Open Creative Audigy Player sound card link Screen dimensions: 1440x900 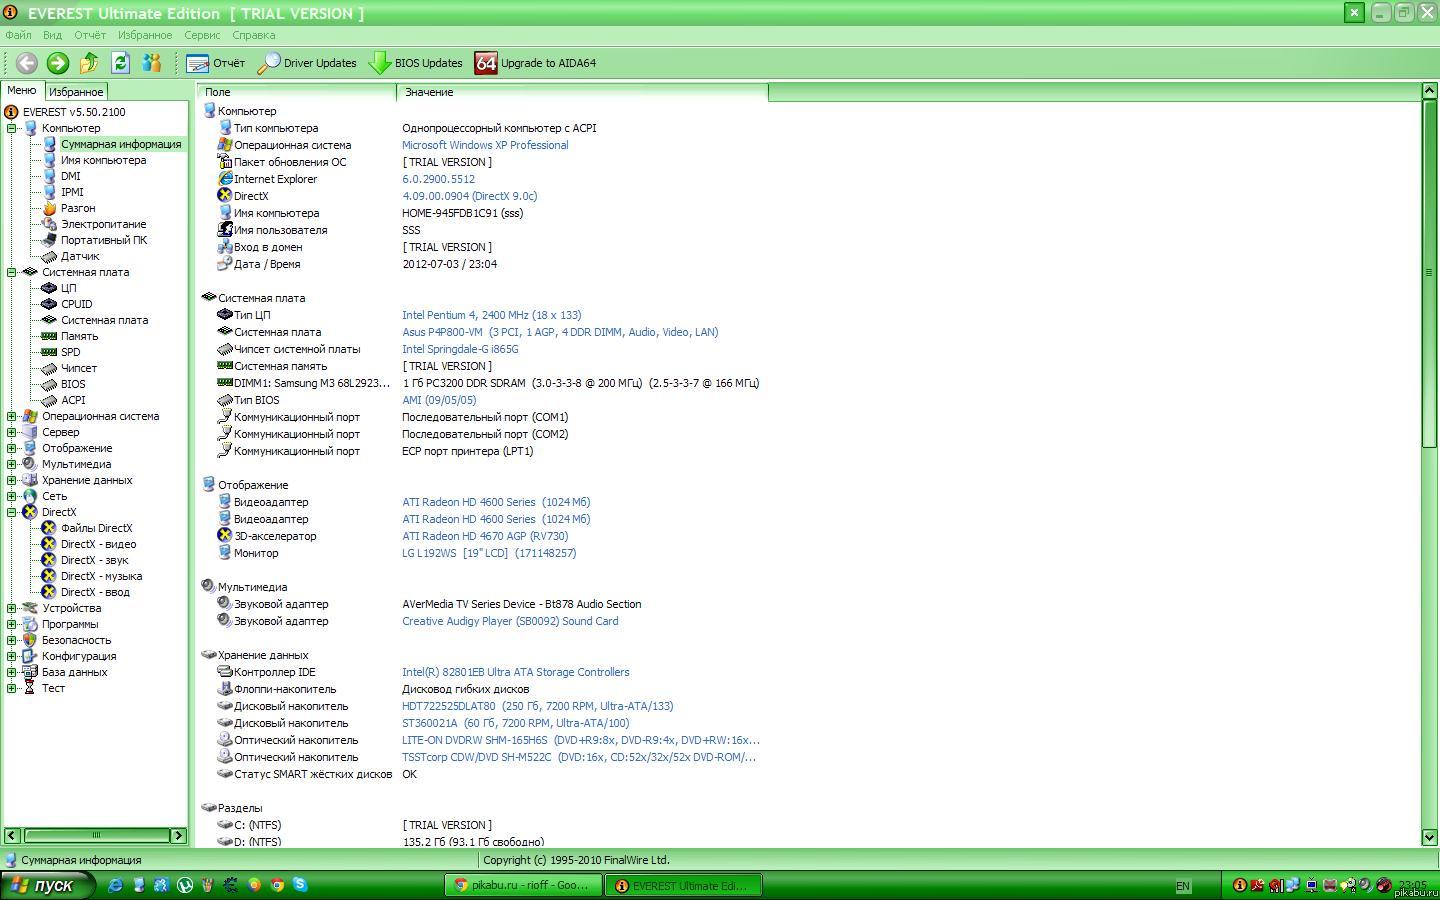point(510,621)
